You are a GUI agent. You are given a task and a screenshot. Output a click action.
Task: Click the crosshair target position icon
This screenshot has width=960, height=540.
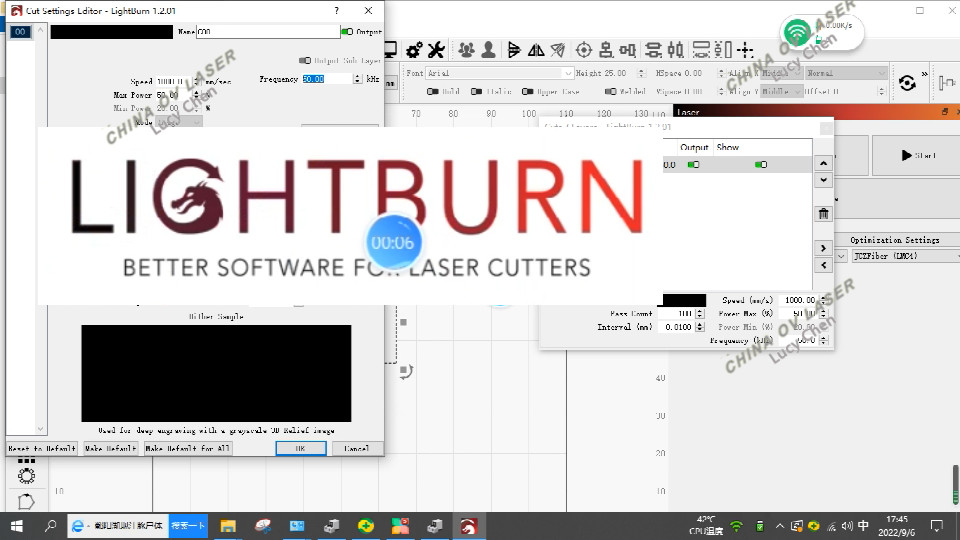[x=584, y=49]
